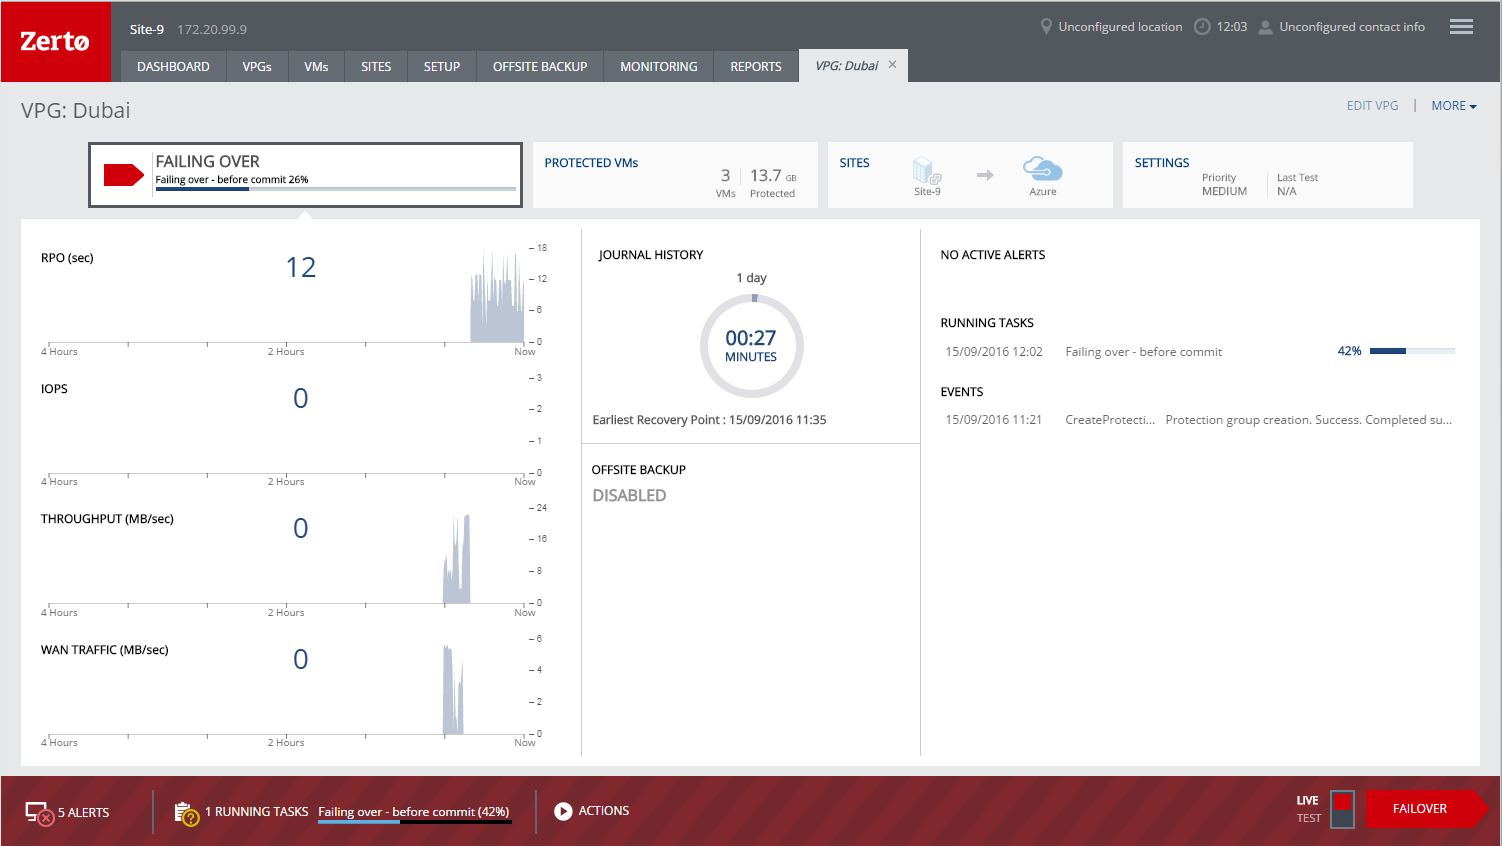Open the SETUP tab
The image size is (1502, 846).
coord(442,66)
